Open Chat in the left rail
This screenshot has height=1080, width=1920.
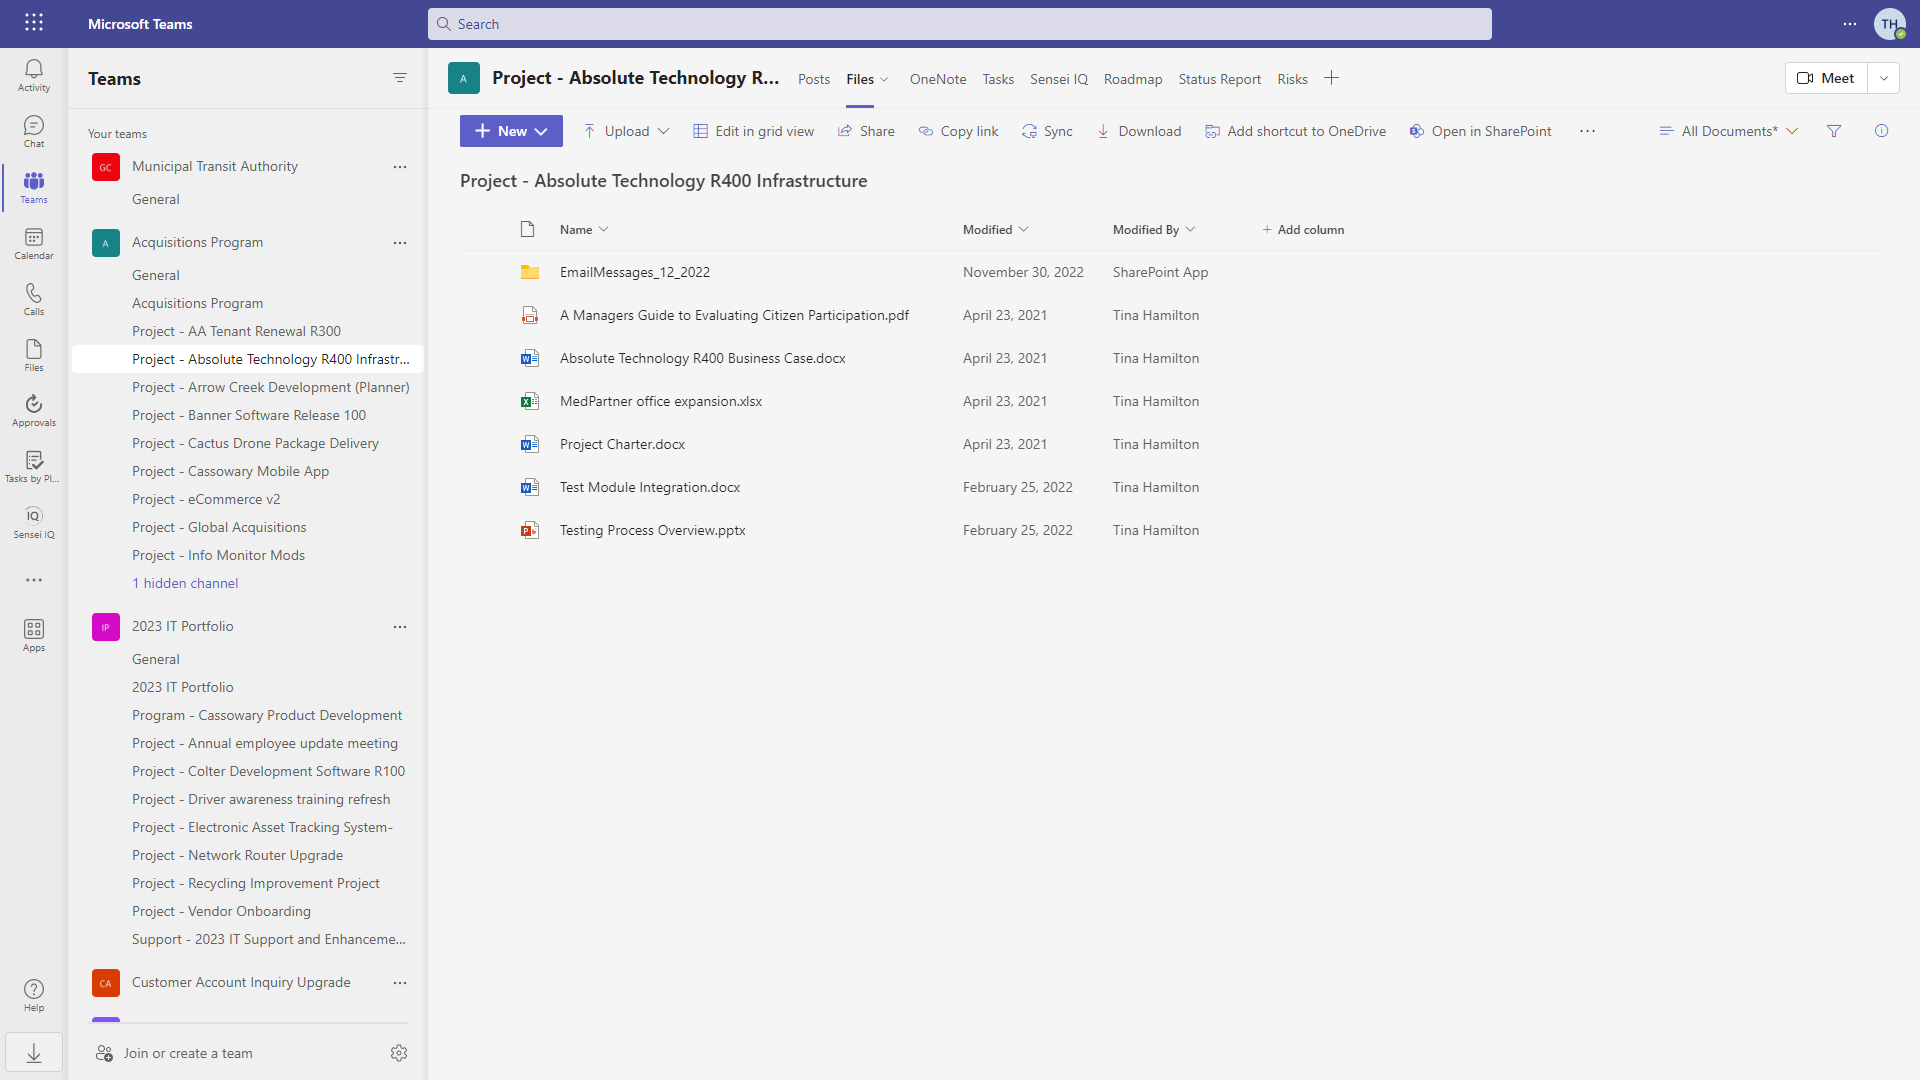[x=34, y=131]
